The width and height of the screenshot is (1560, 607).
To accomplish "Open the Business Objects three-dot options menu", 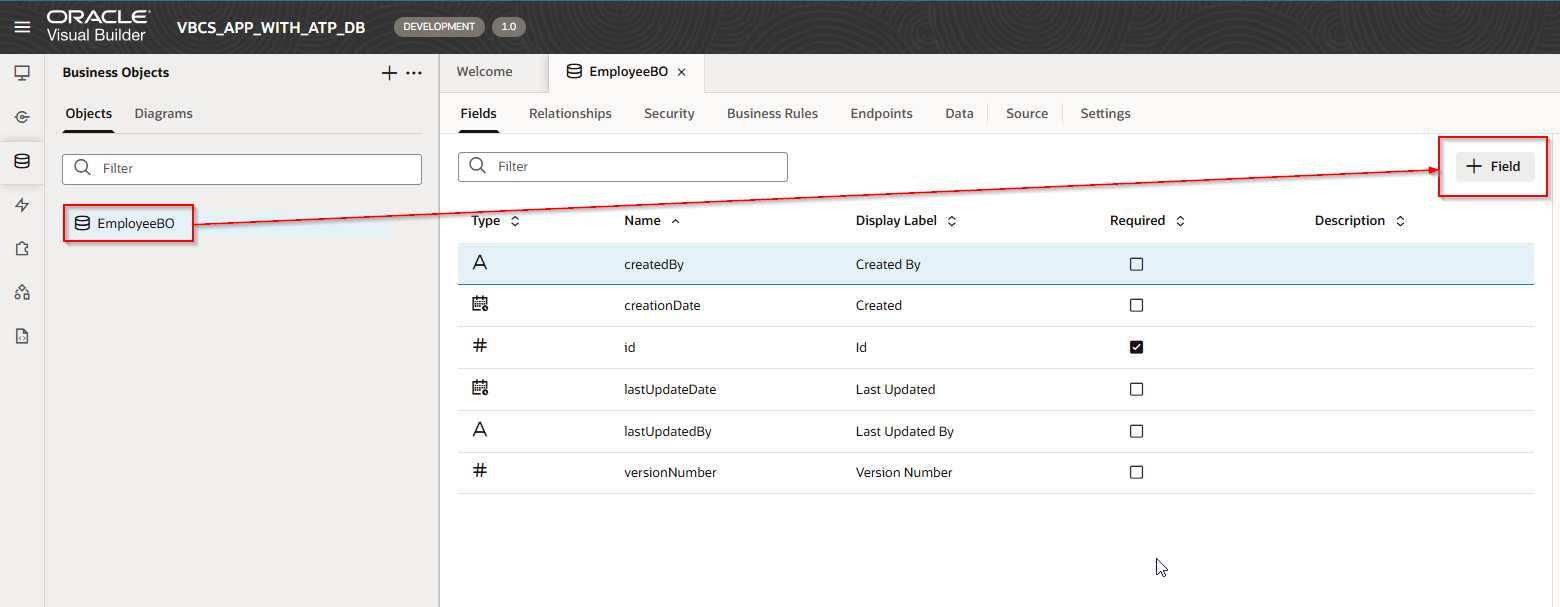I will pos(413,73).
